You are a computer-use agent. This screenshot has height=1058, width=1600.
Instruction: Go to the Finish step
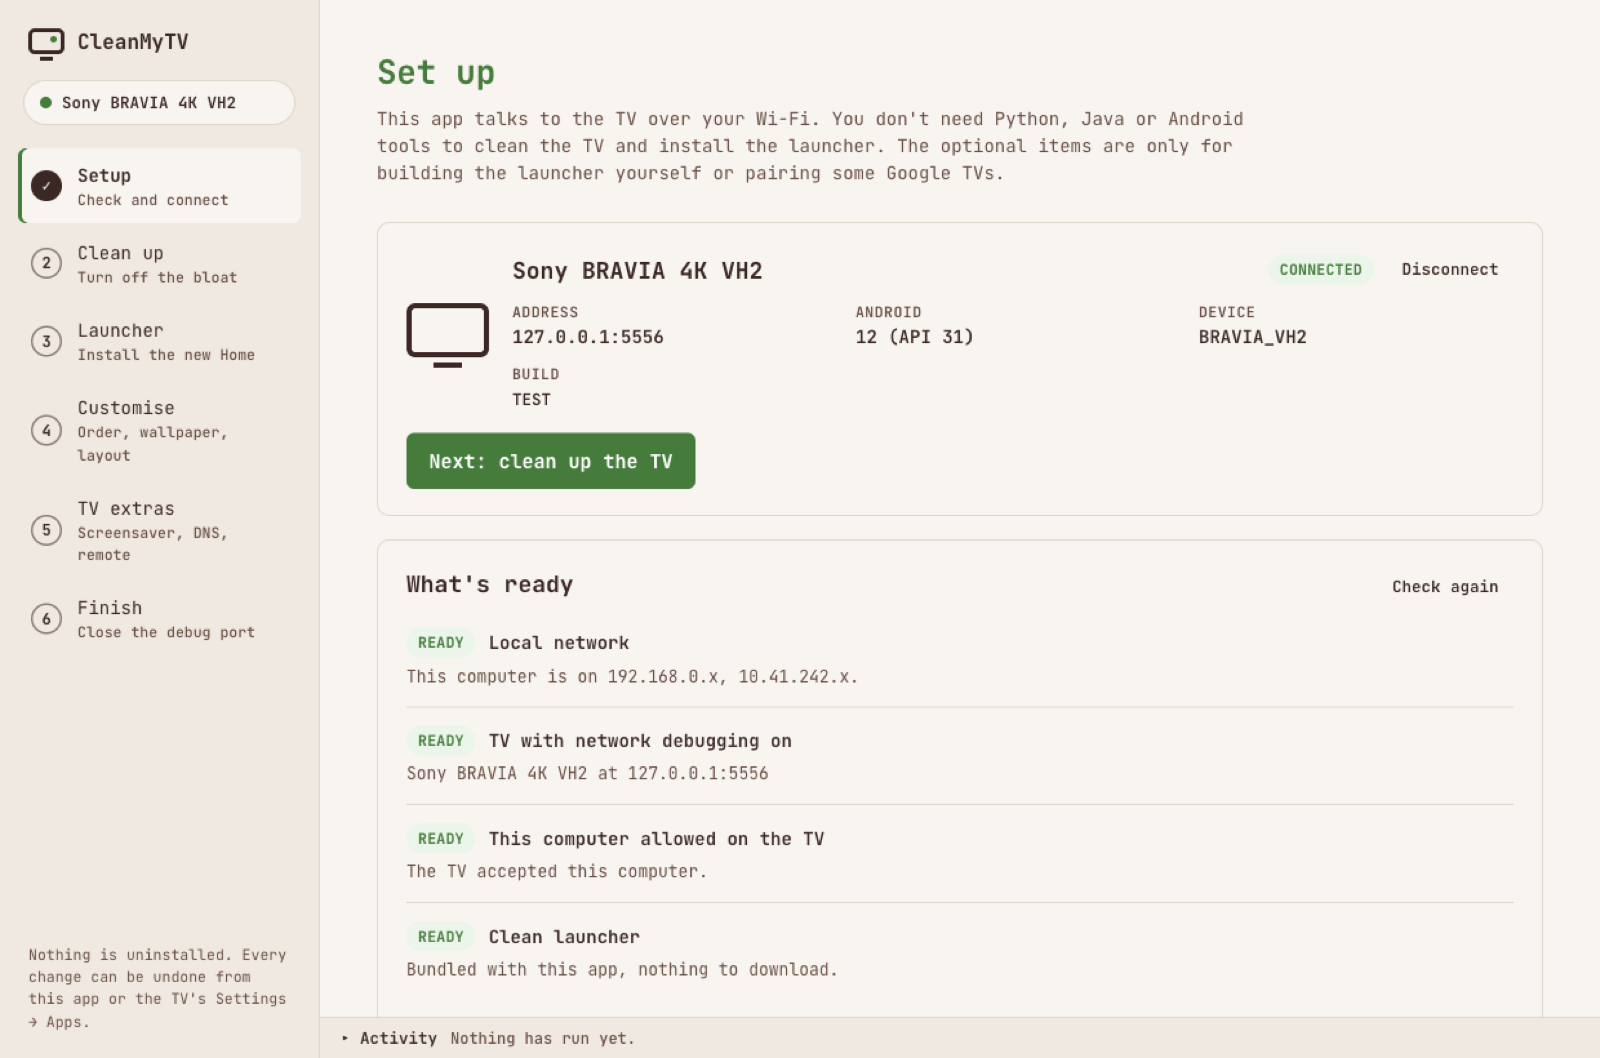(x=160, y=619)
